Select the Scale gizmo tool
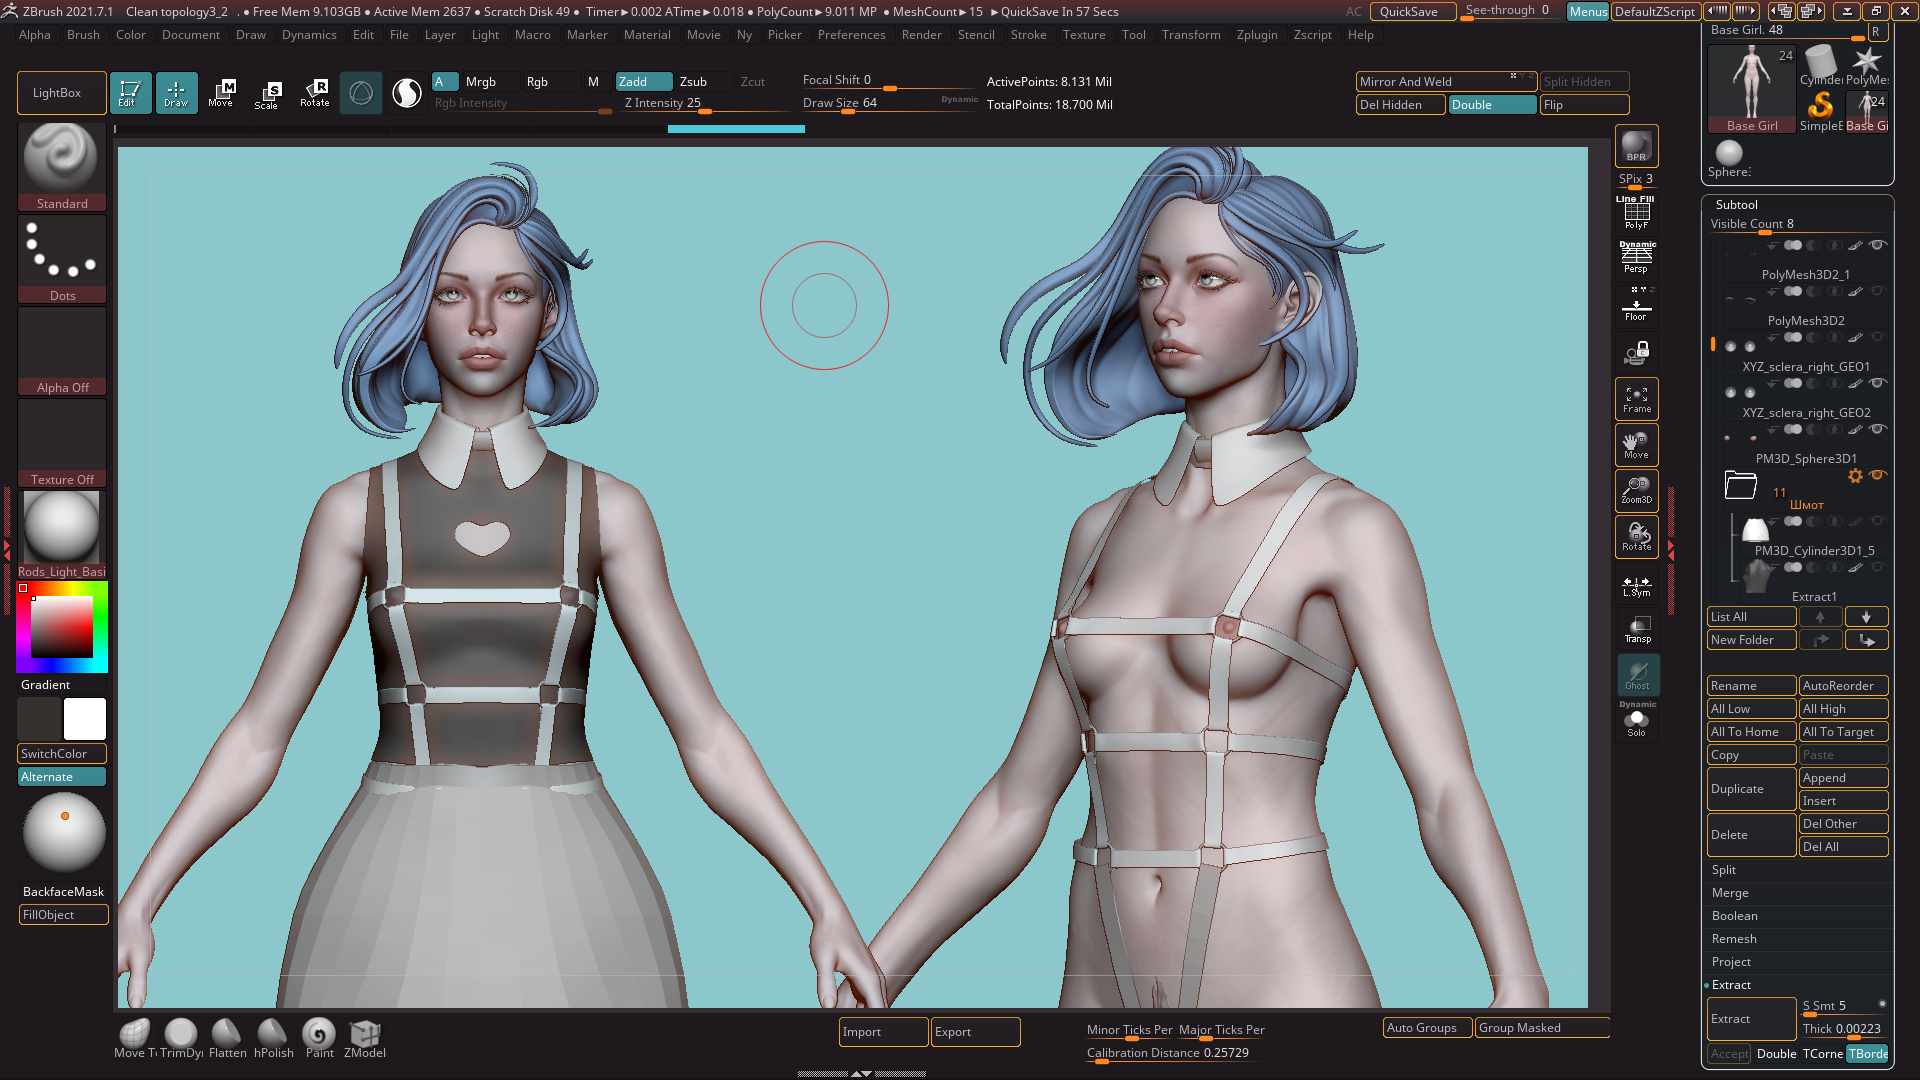Viewport: 1920px width, 1080px height. 266,94
